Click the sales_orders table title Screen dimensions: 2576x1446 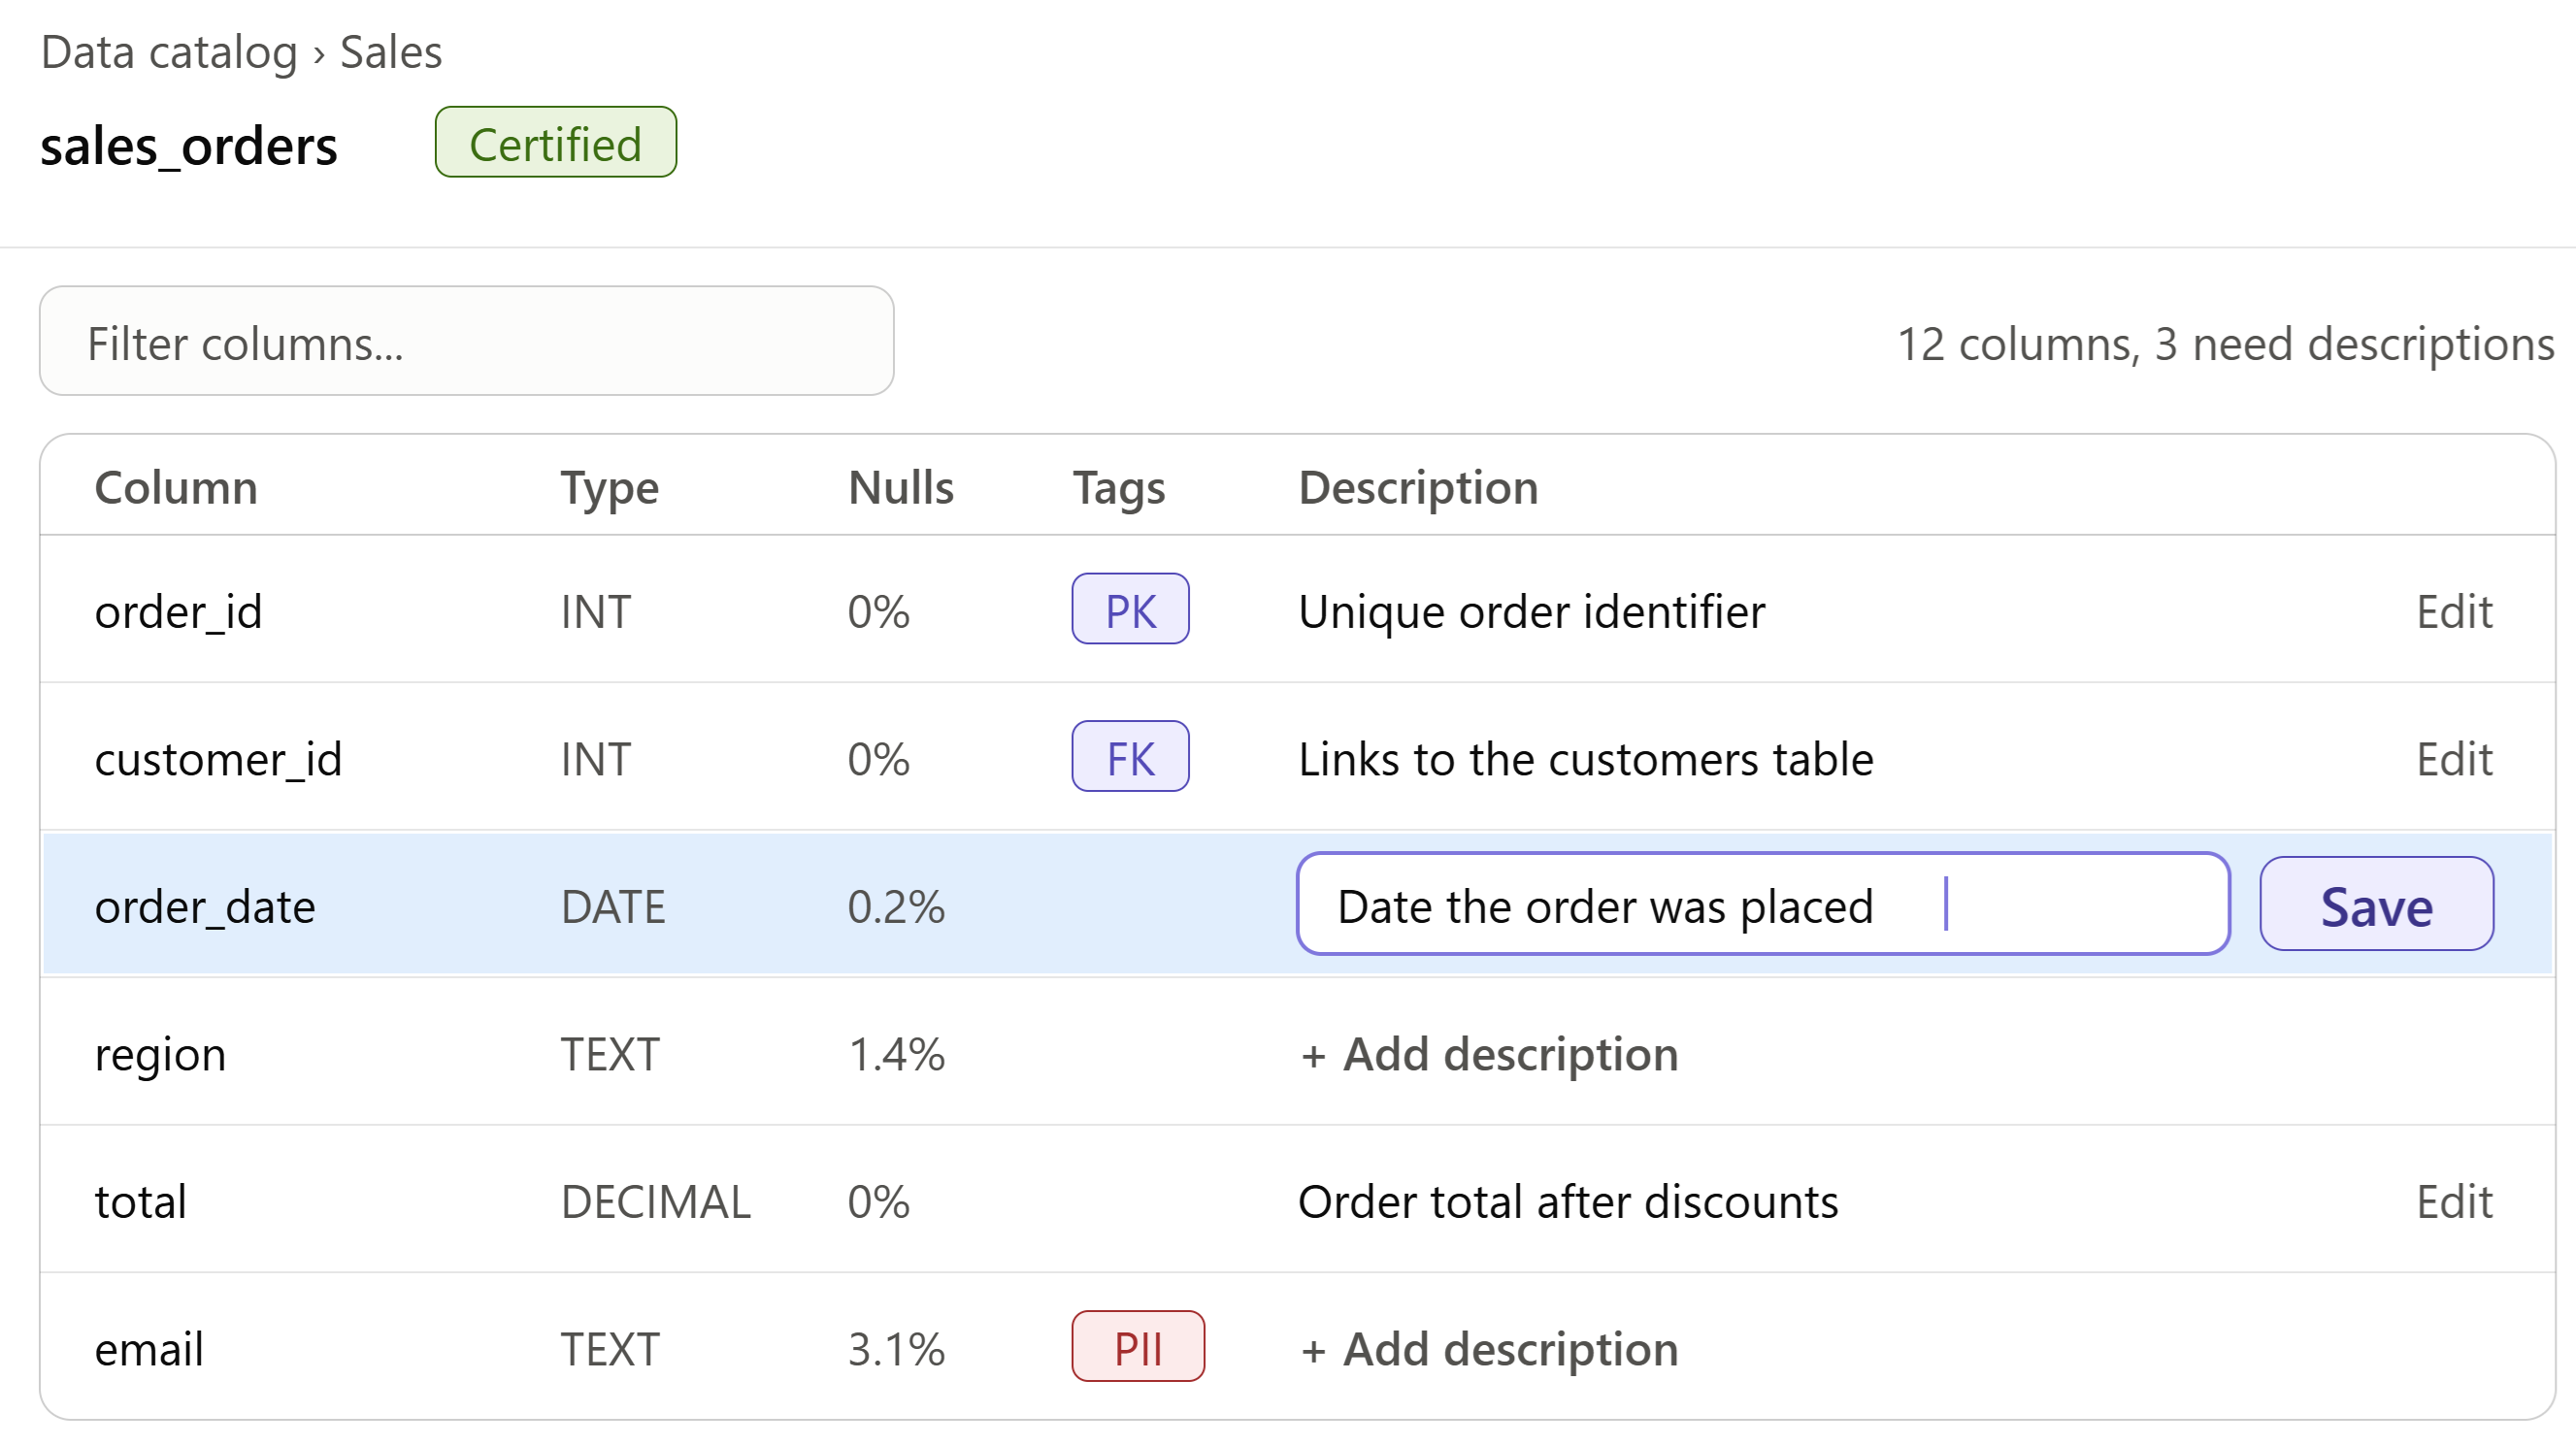pyautogui.click(x=189, y=147)
